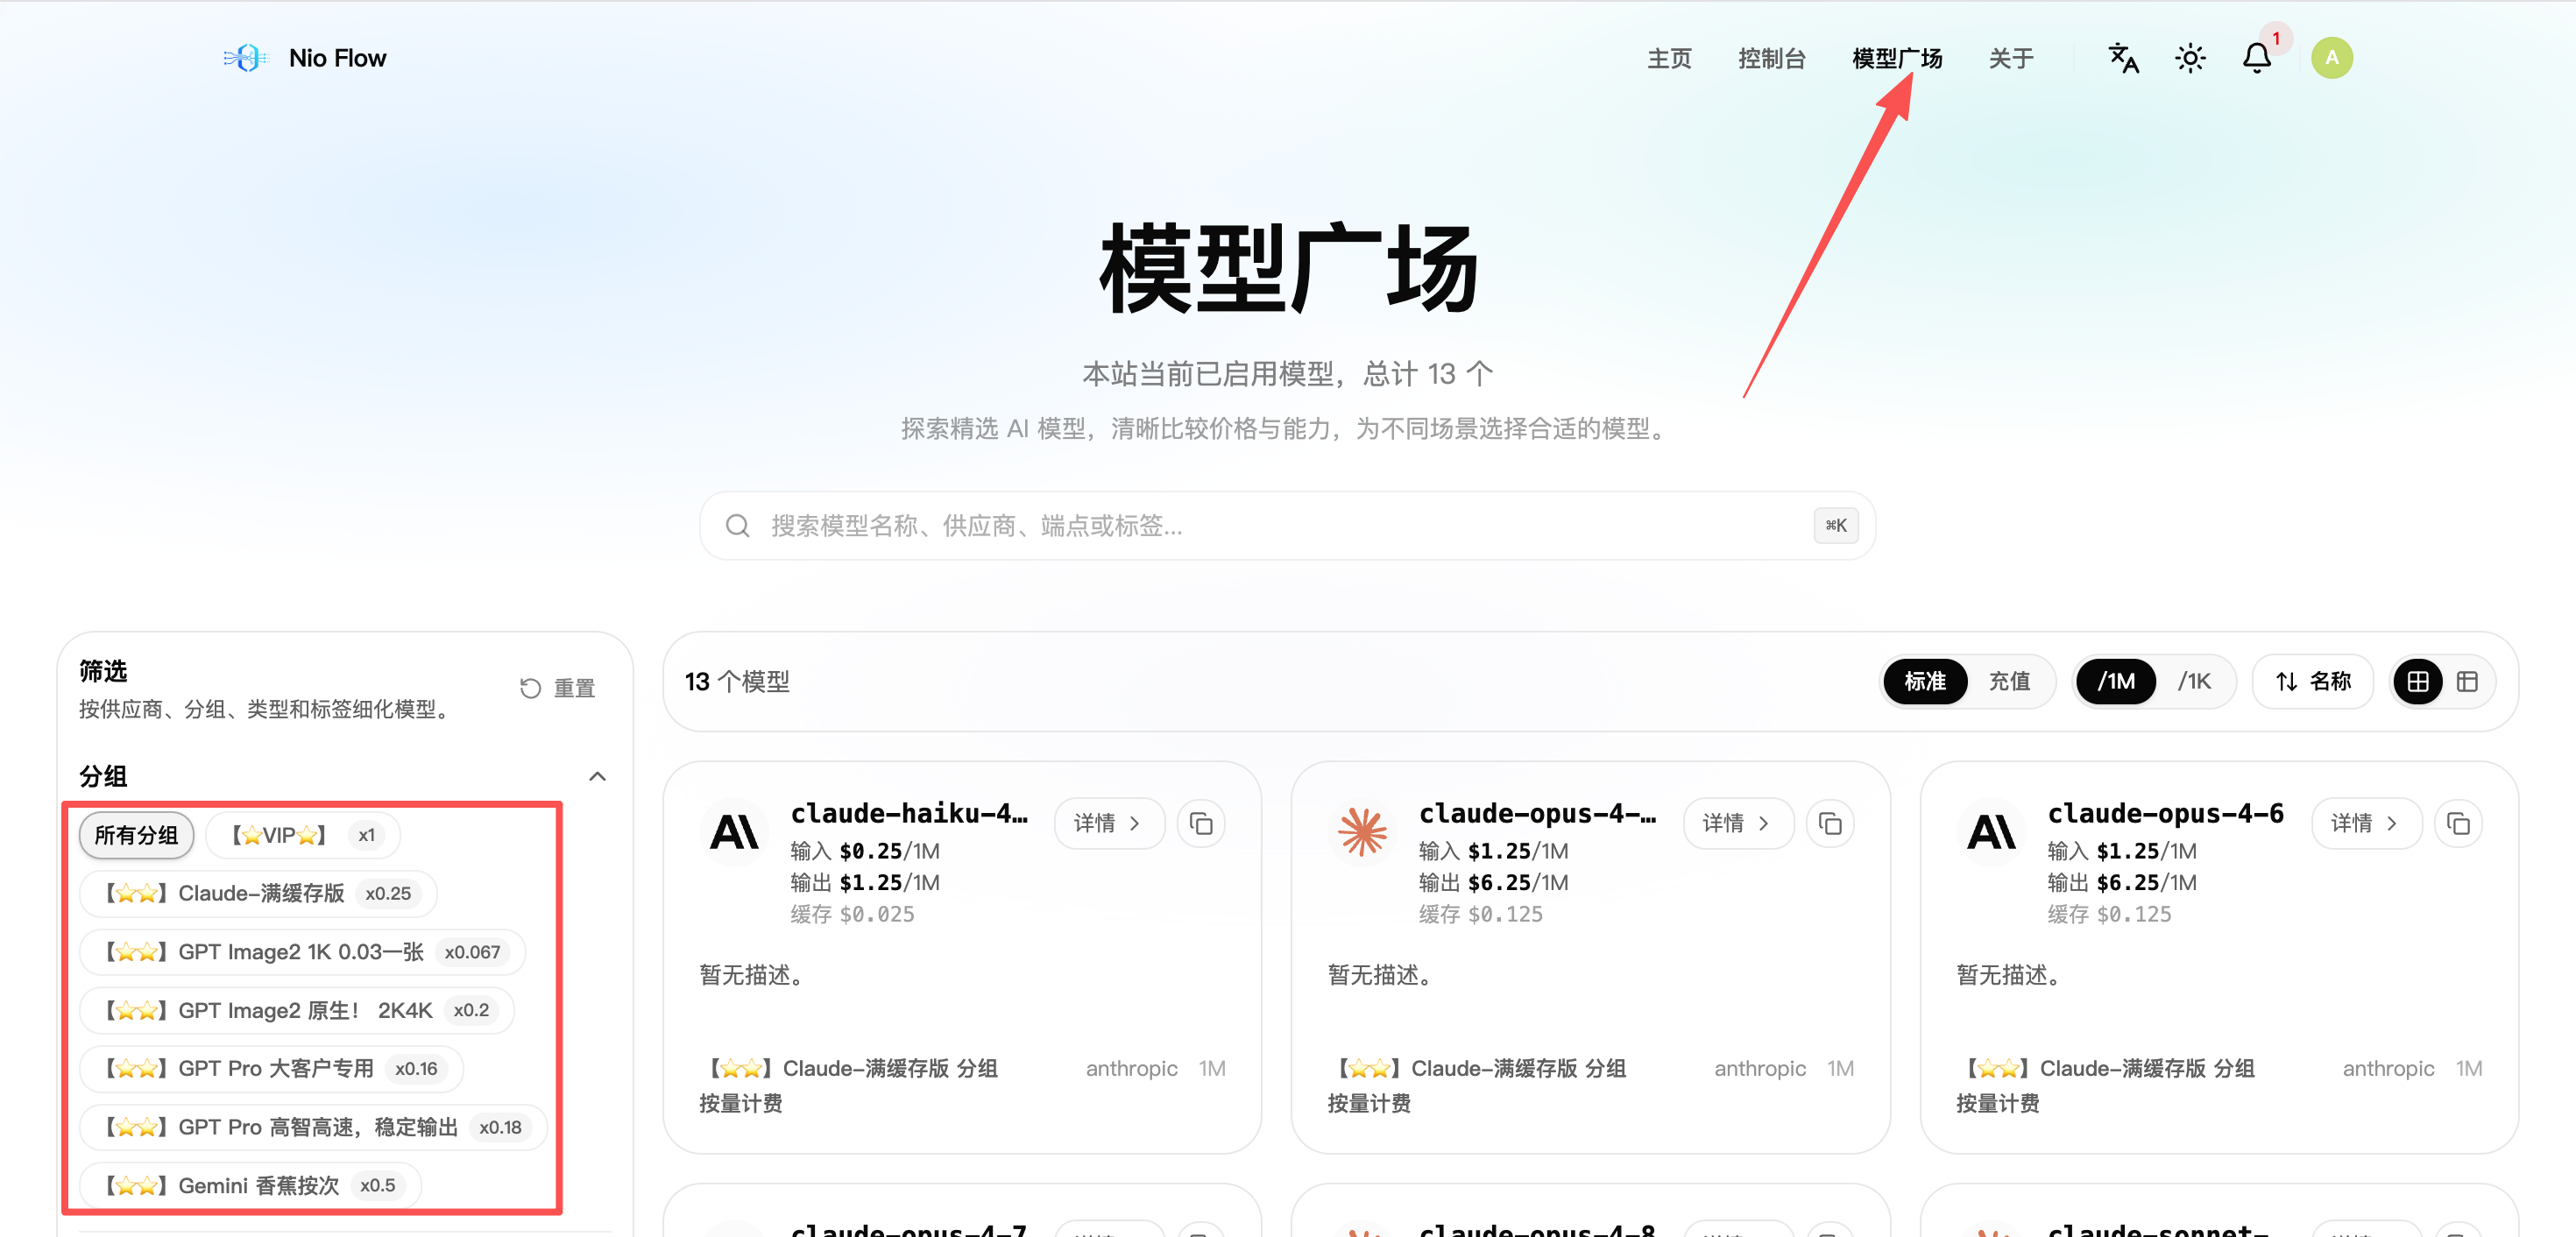Filter by GPT Pro 高智高速 group
Viewport: 2576px width, 1237px height.
pyautogui.click(x=313, y=1127)
